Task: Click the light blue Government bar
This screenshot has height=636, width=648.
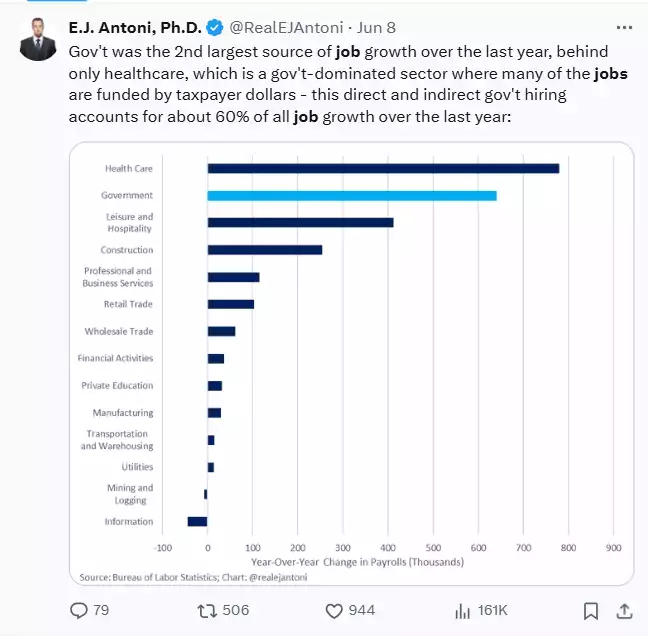Action: click(351, 195)
